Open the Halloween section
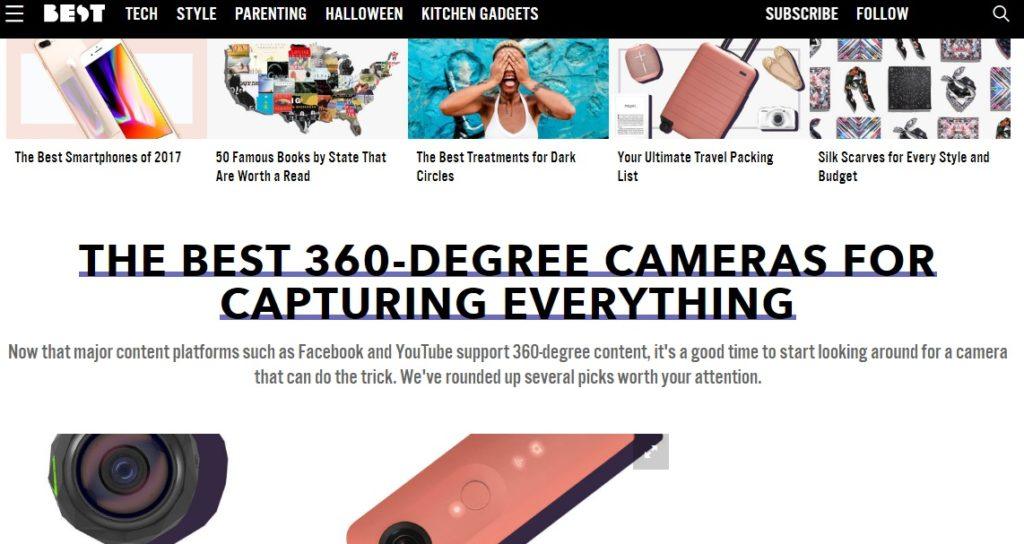 point(364,14)
